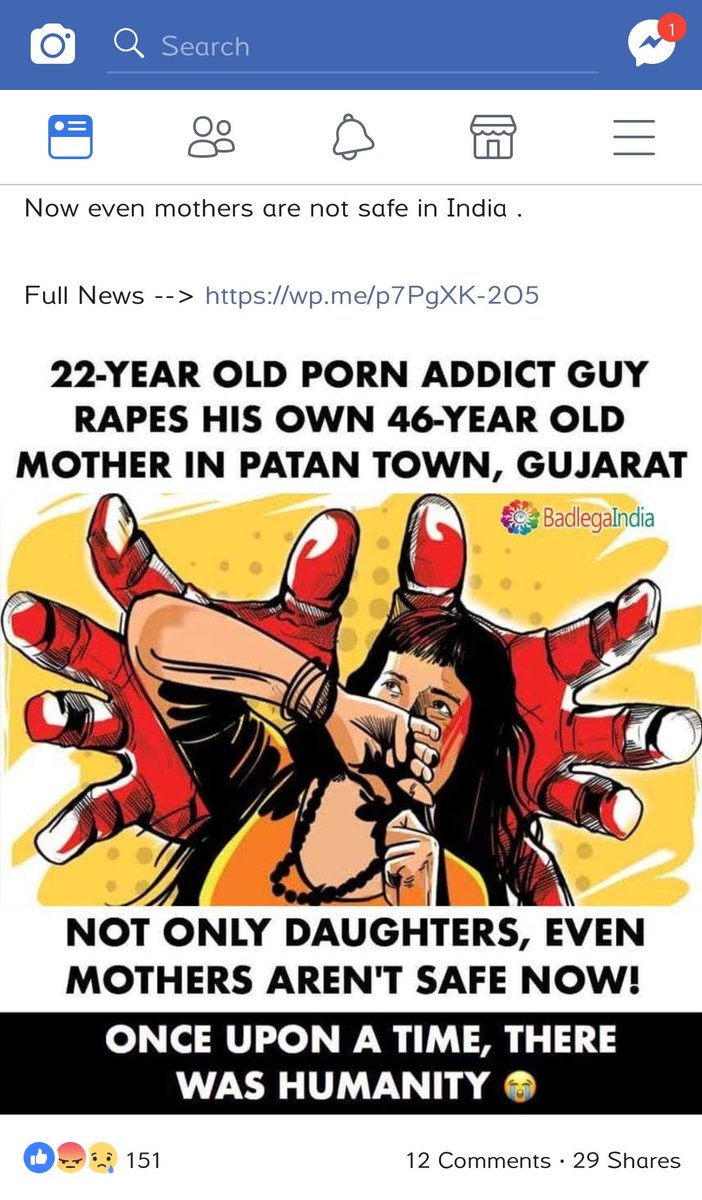Open the Marketplace storefront icon
Image resolution: width=702 pixels, height=1200 pixels.
point(493,137)
